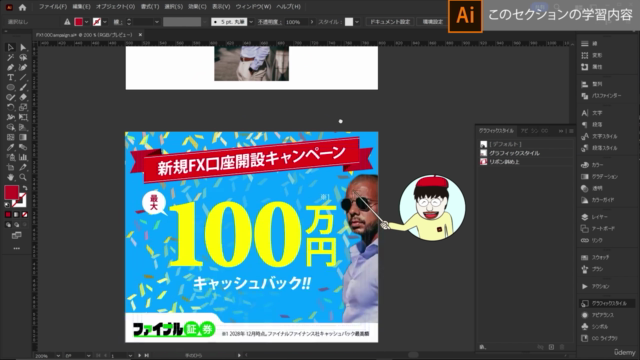Viewport: 640px width, 360px height.
Task: Open the rotate view angle dropdown
Action: (x=89, y=356)
